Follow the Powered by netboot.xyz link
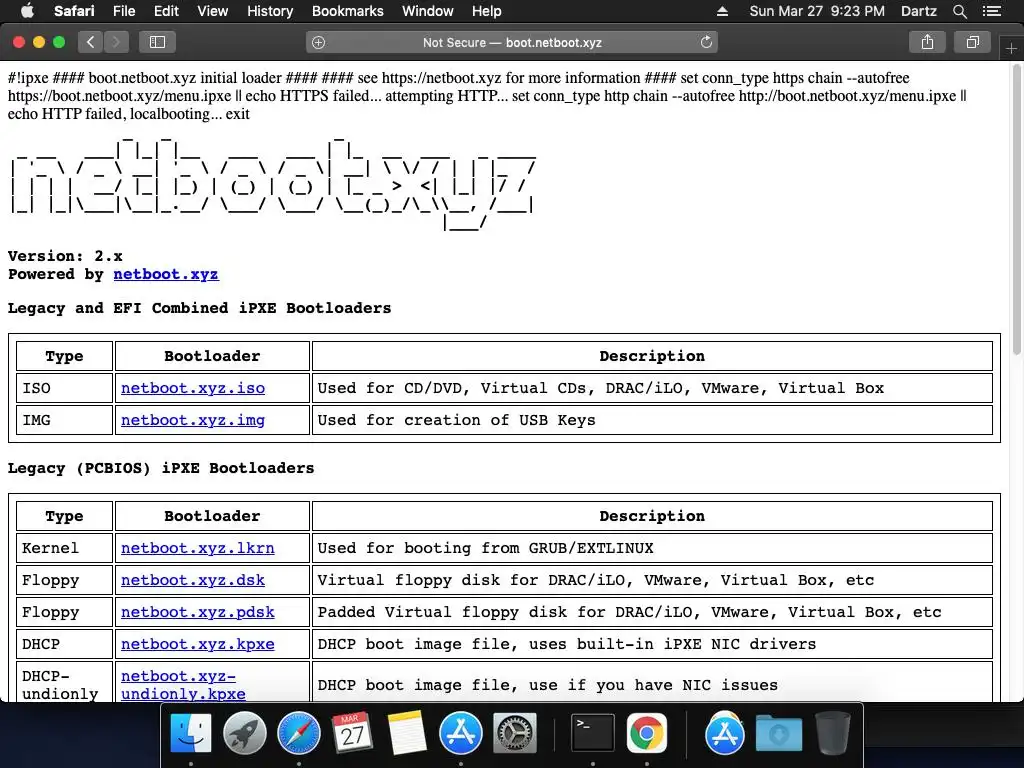The image size is (1024, 768). point(166,274)
